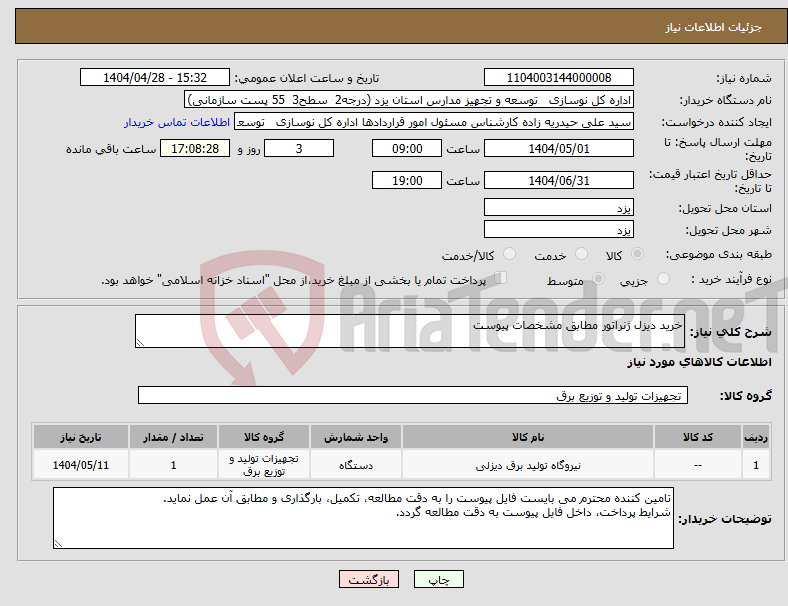Click the چاپ print button

439,579
